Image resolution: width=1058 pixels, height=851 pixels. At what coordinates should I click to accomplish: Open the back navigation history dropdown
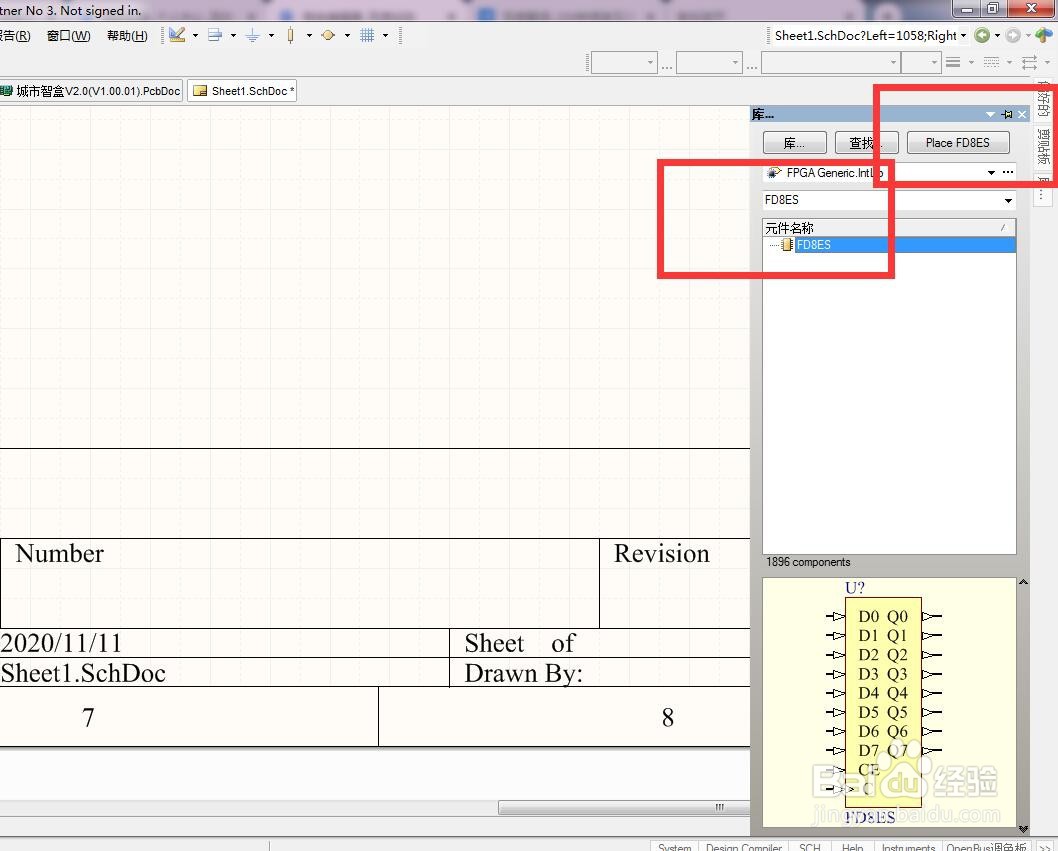point(997,35)
